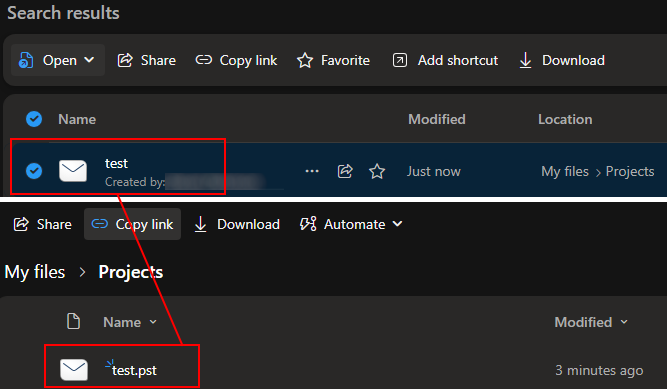Screen dimensions: 667x389
Task: Click the Location column header
Action: [565, 119]
